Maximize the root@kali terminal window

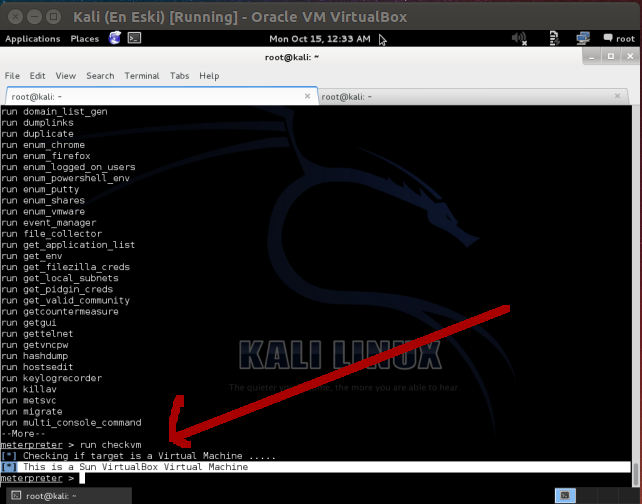610,57
